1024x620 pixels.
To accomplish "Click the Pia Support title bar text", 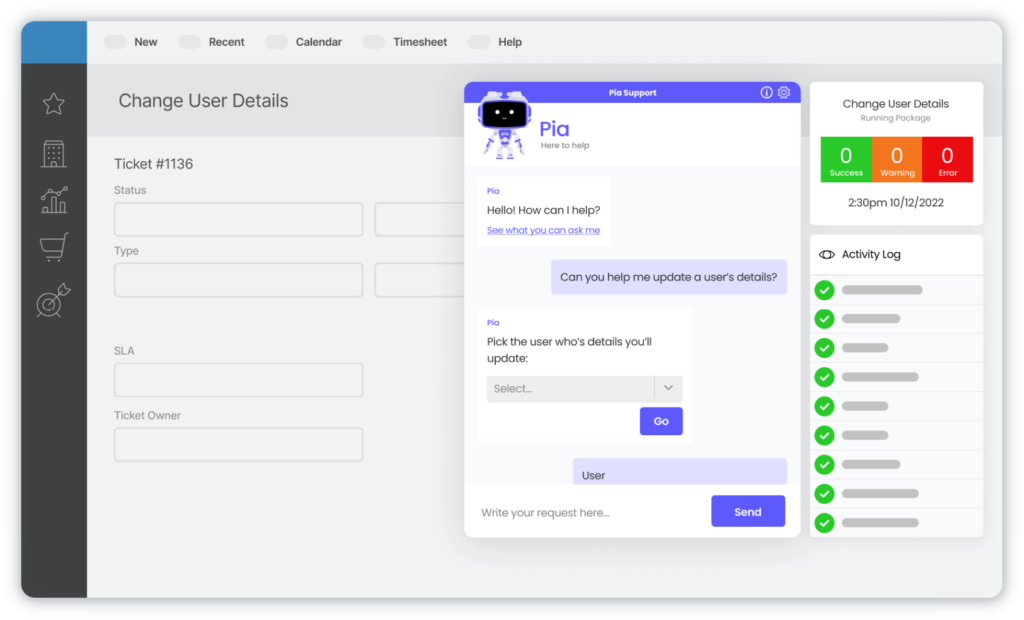I will [632, 93].
